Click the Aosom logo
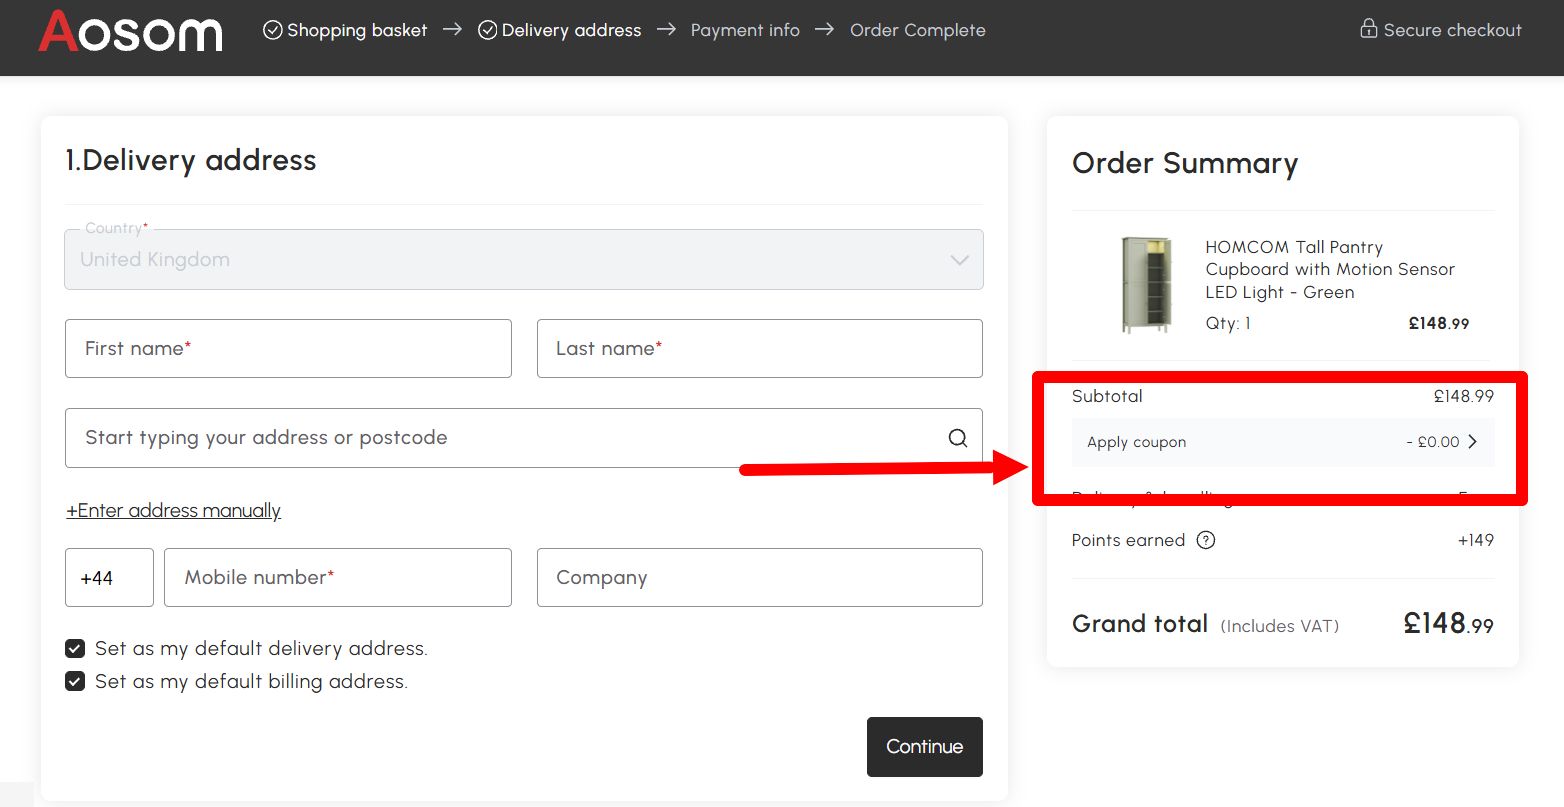Screen dimensions: 1564x807 click(130, 32)
